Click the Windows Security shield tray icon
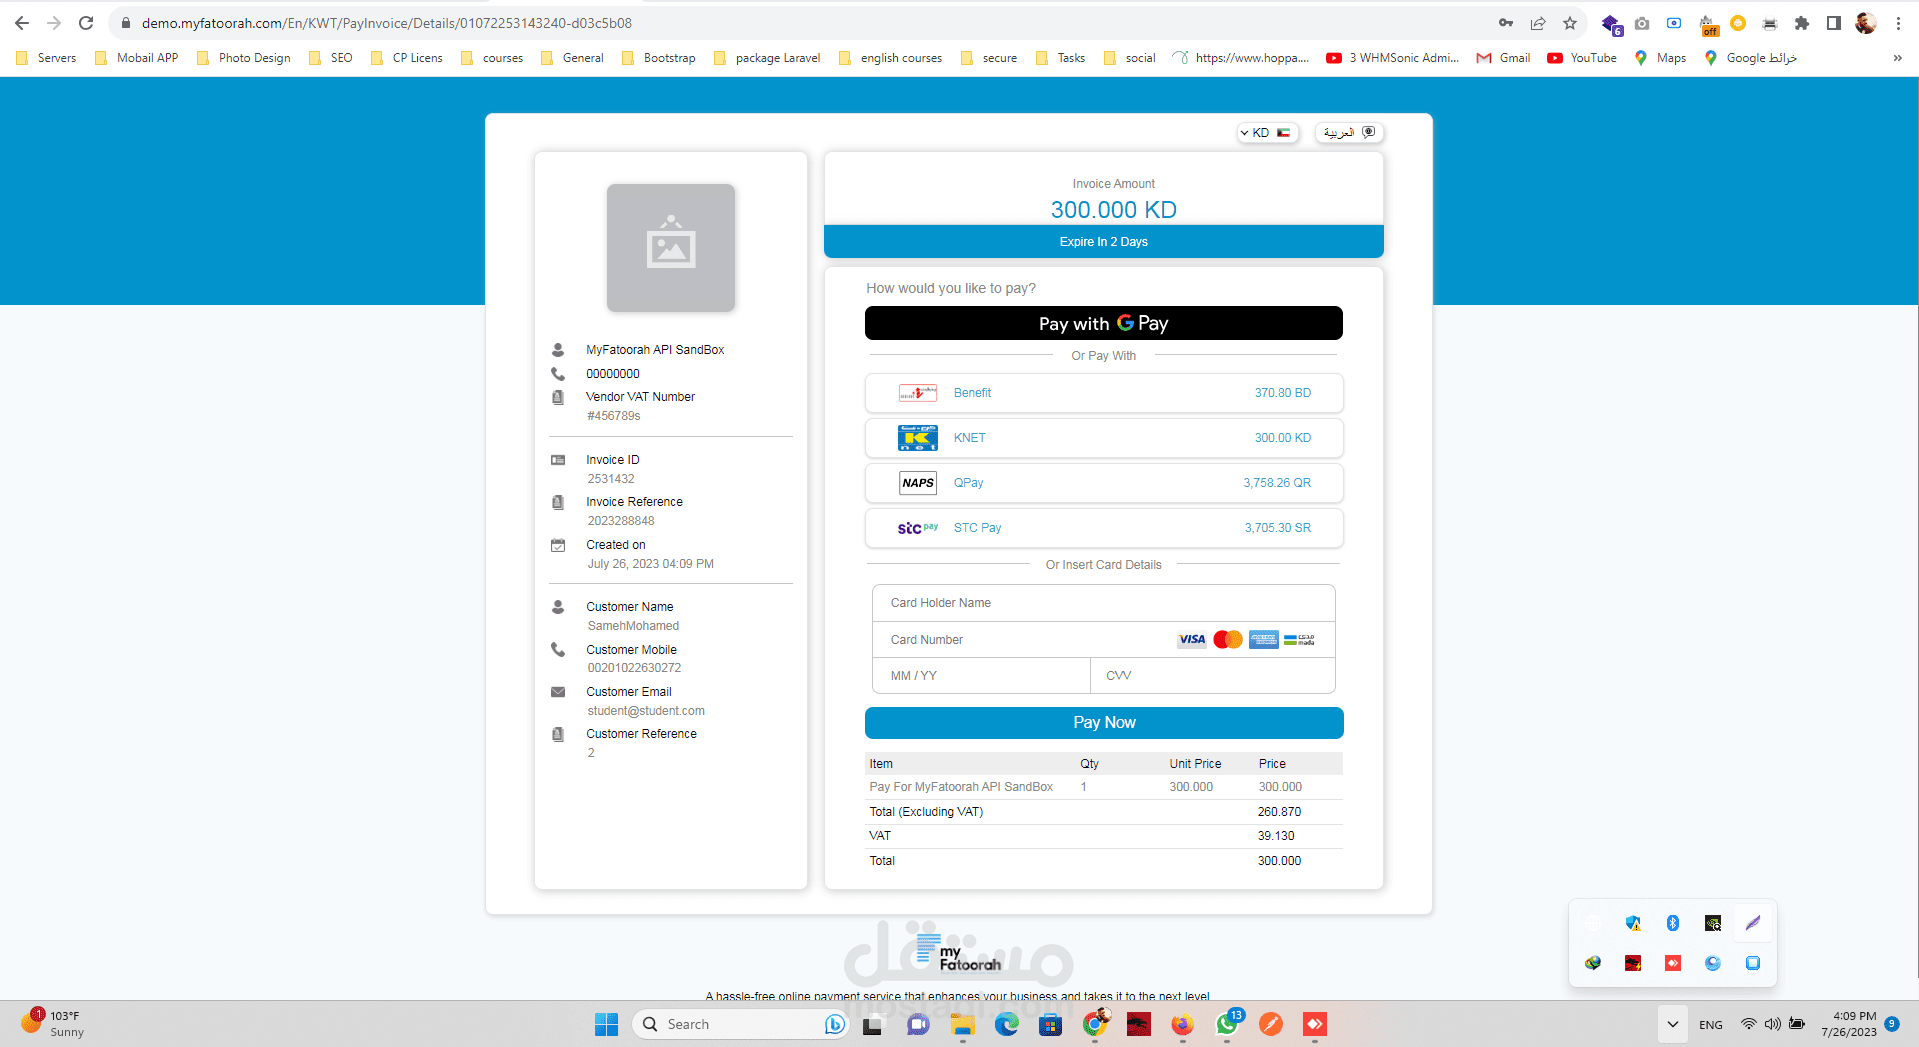Image resolution: width=1919 pixels, height=1047 pixels. click(1633, 923)
